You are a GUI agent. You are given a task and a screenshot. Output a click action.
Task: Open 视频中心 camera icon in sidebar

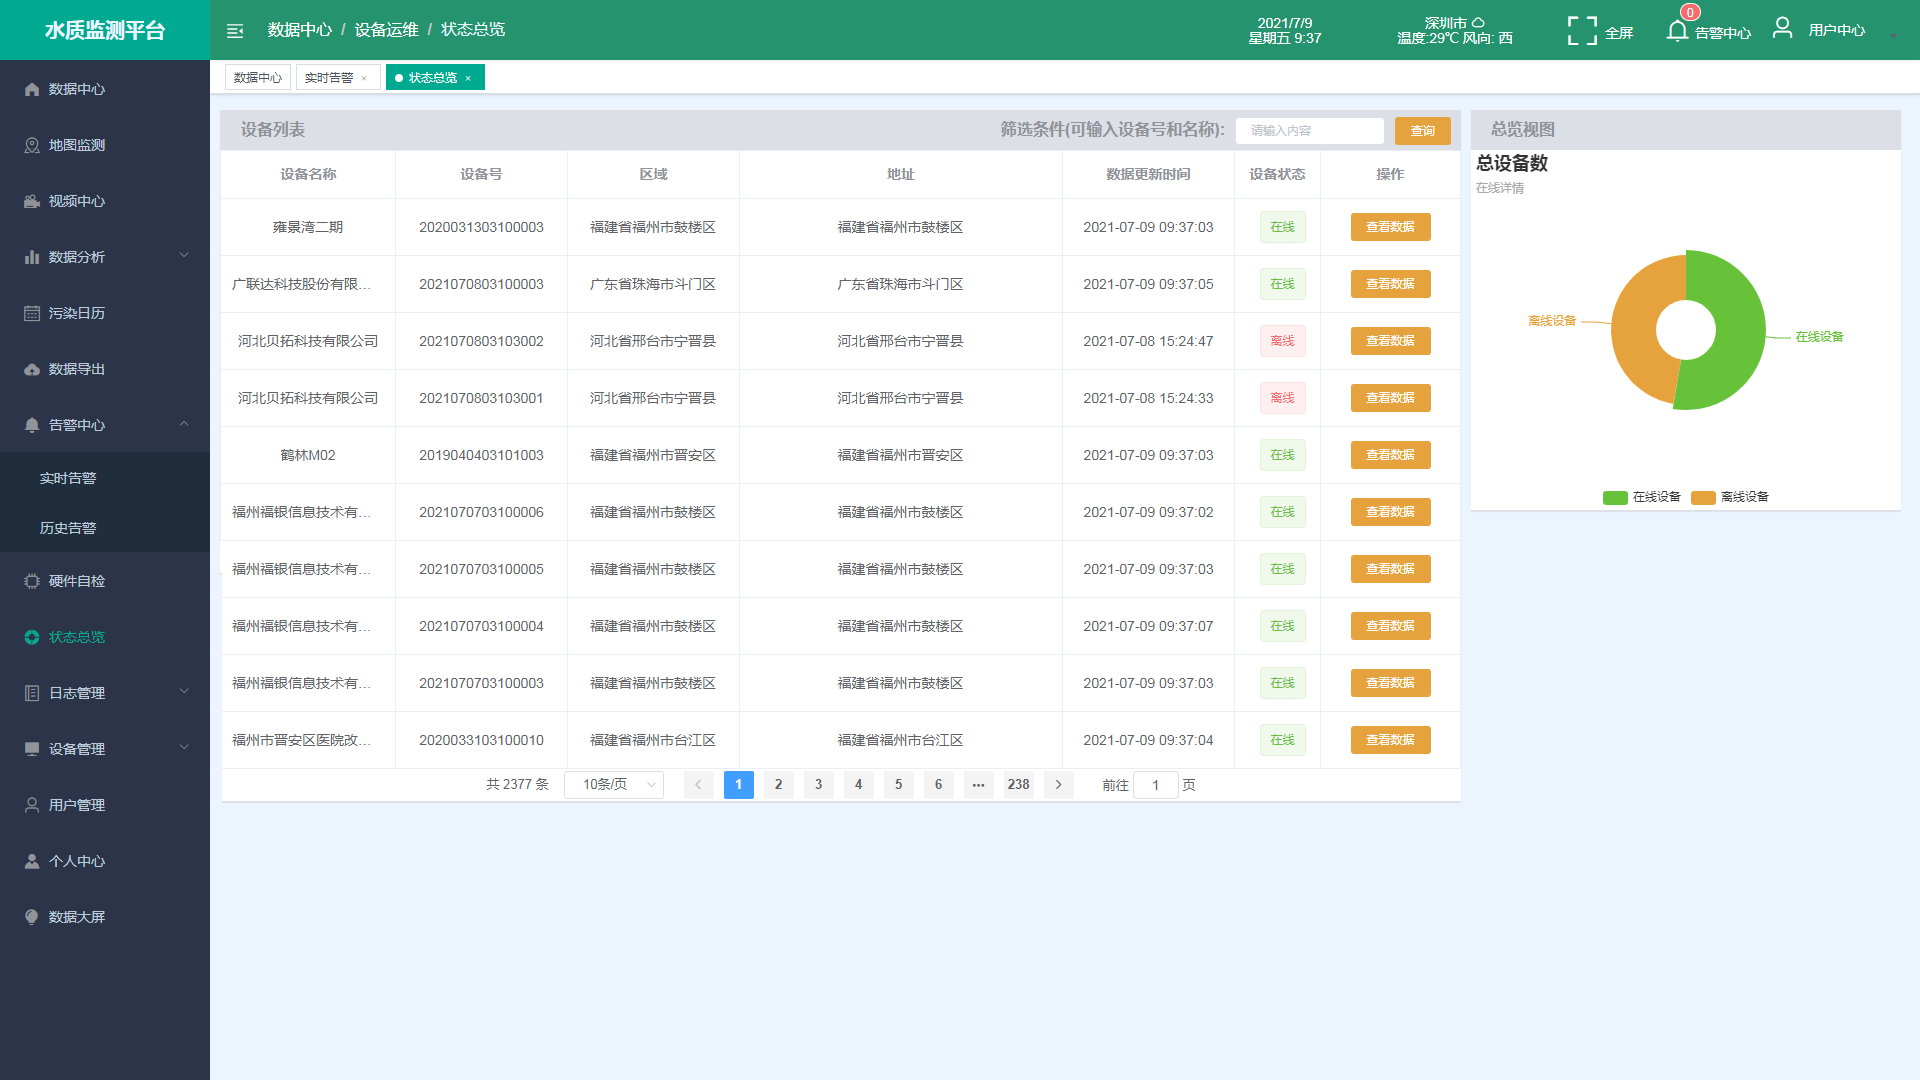point(32,201)
